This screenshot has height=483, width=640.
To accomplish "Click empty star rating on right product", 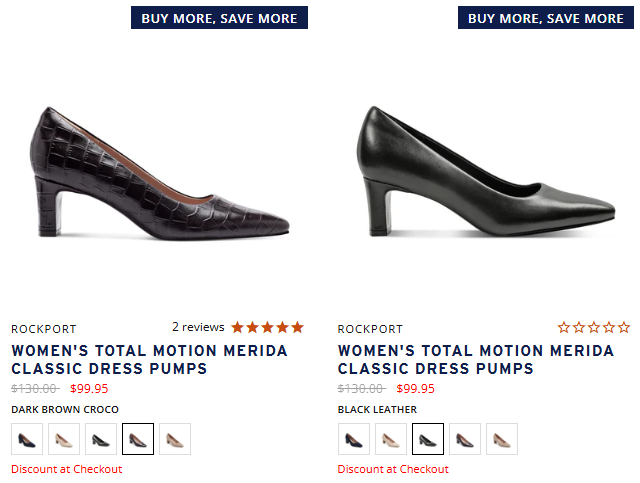I will click(x=594, y=327).
